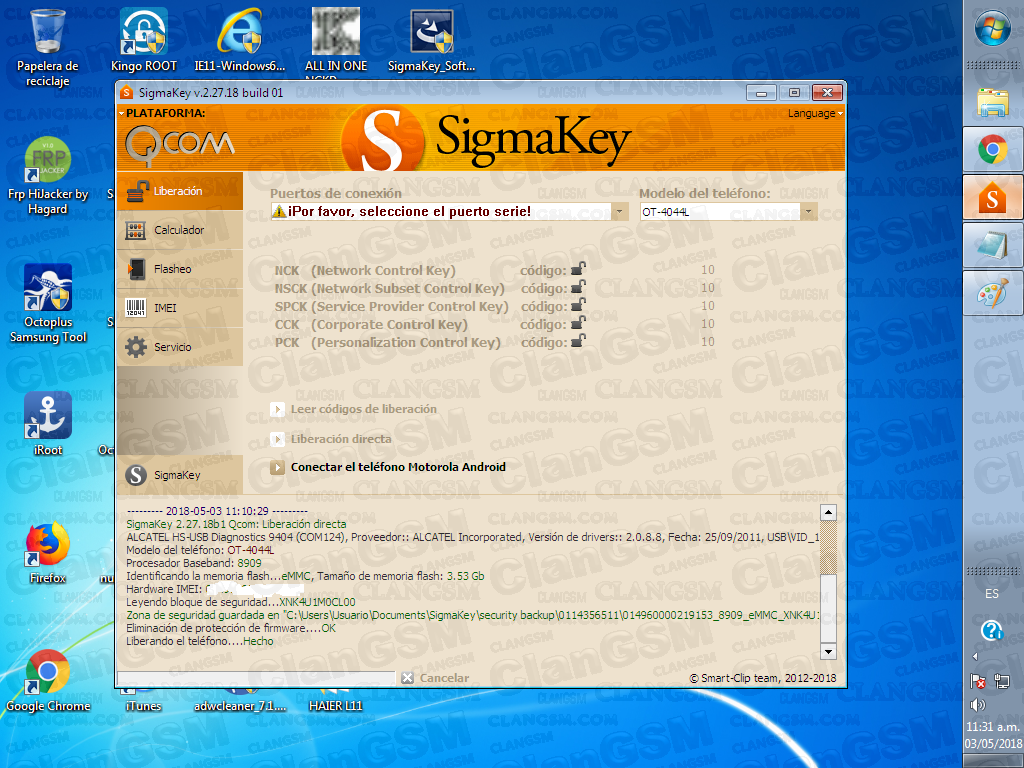Open the Calculador section
1024x768 pixels.
click(180, 230)
